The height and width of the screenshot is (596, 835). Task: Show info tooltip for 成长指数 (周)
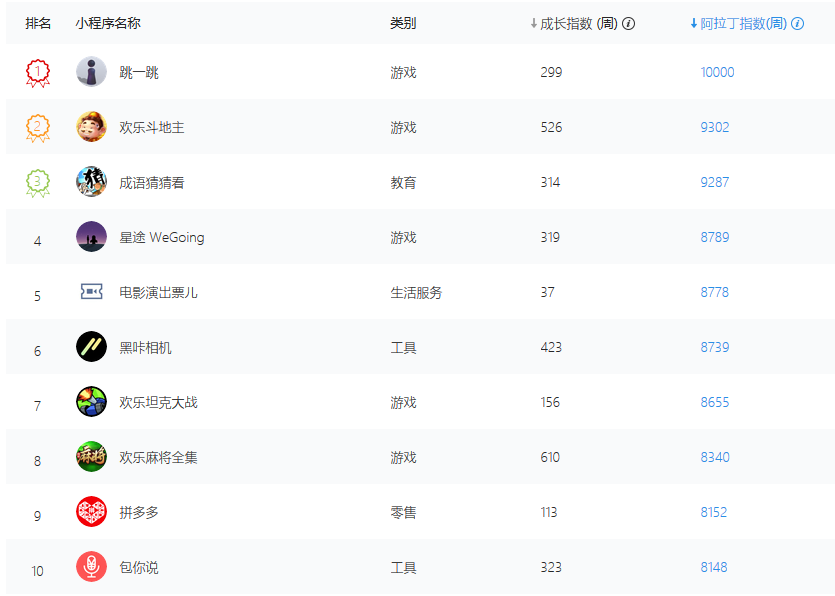(x=628, y=23)
